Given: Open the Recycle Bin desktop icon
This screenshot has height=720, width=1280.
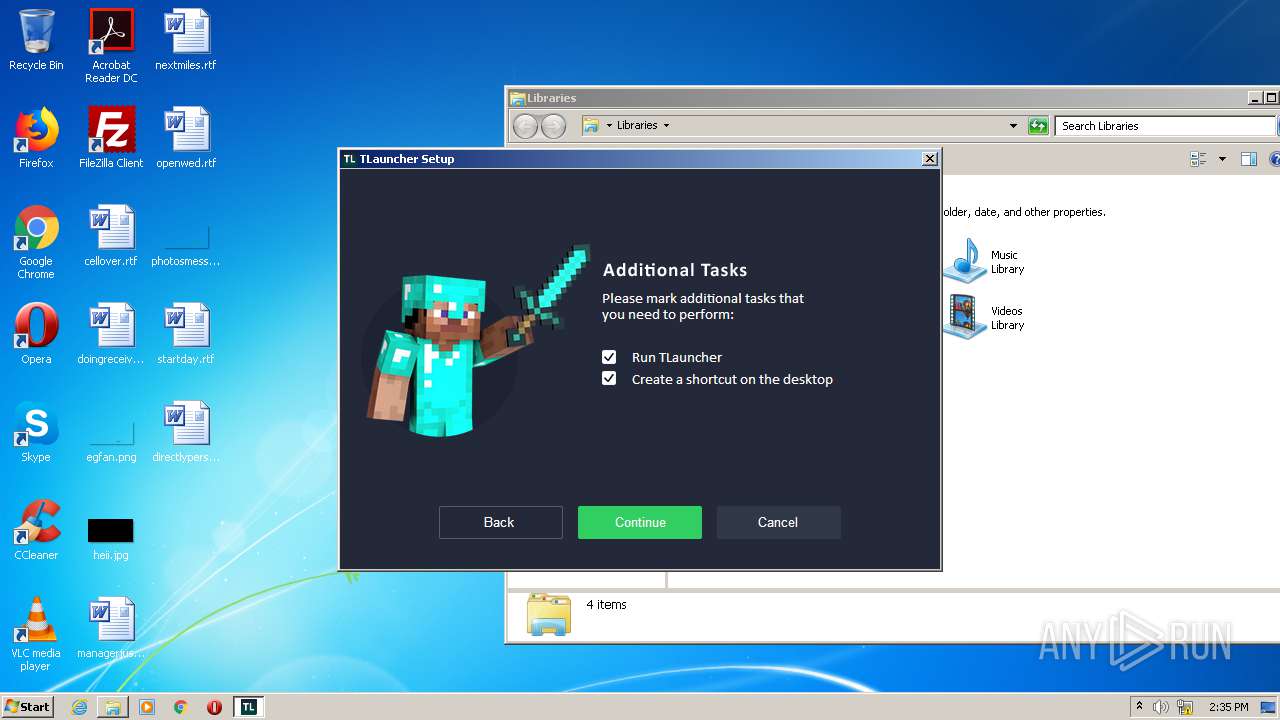Looking at the screenshot, I should click(x=36, y=41).
